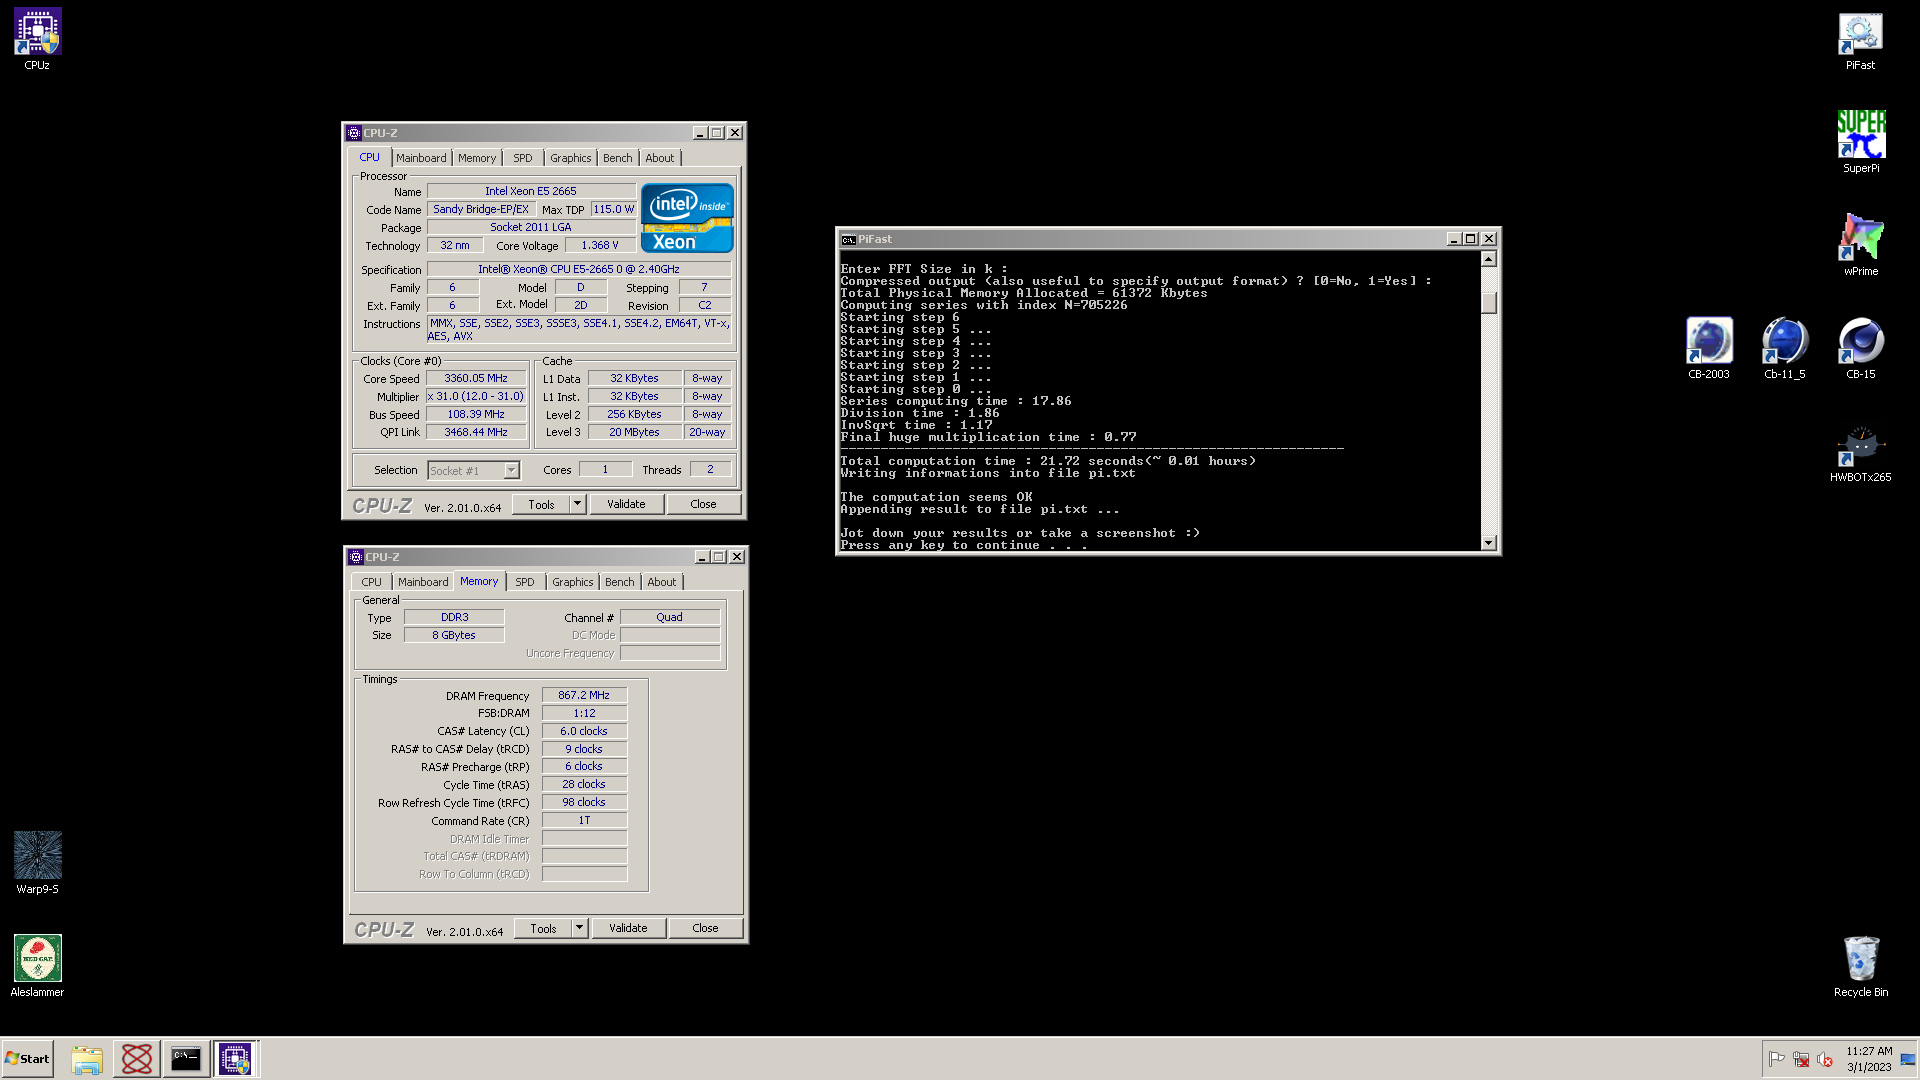Click the PiFast scrollbar thumb
This screenshot has height=1080, width=1920.
click(x=1488, y=302)
